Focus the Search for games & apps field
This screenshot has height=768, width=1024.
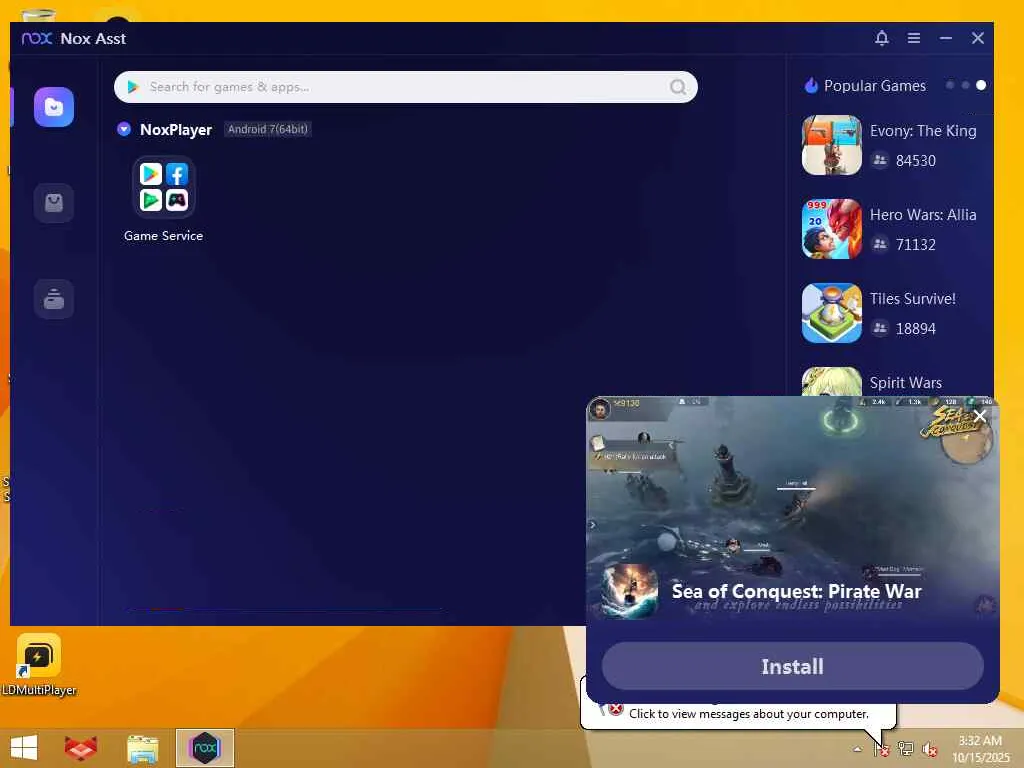[406, 87]
